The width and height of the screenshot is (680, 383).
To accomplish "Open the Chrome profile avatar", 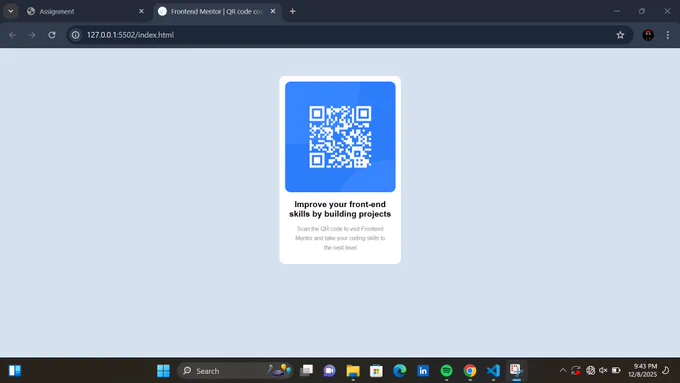I will 648,35.
